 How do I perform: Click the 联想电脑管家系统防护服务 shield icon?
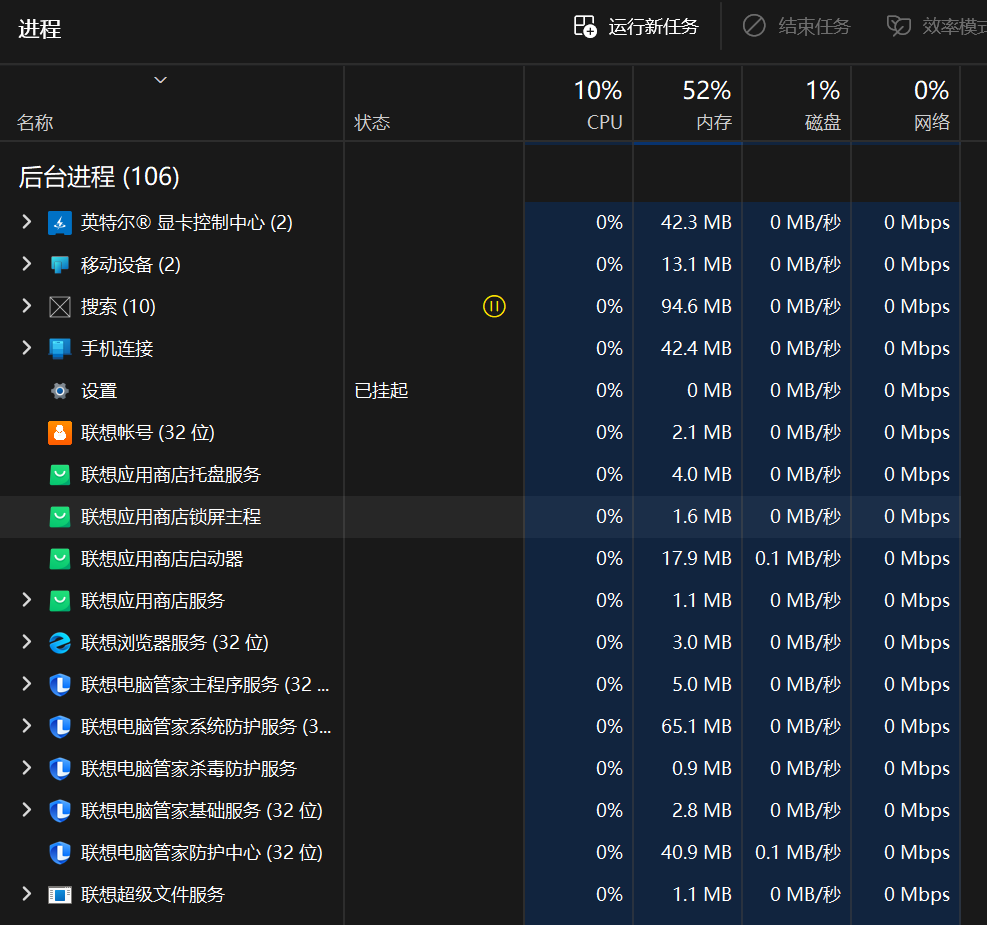pyautogui.click(x=60, y=727)
